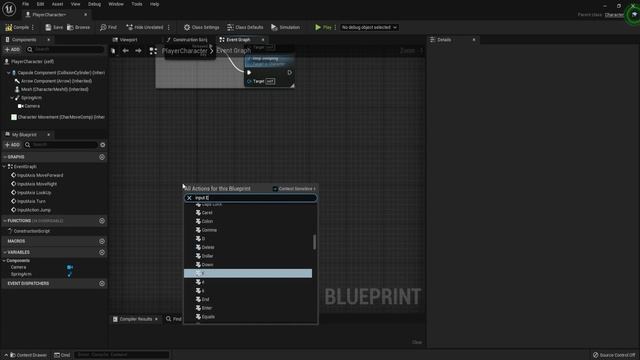Click the Browse toolbar button
The height and width of the screenshot is (360, 640).
(x=78, y=27)
